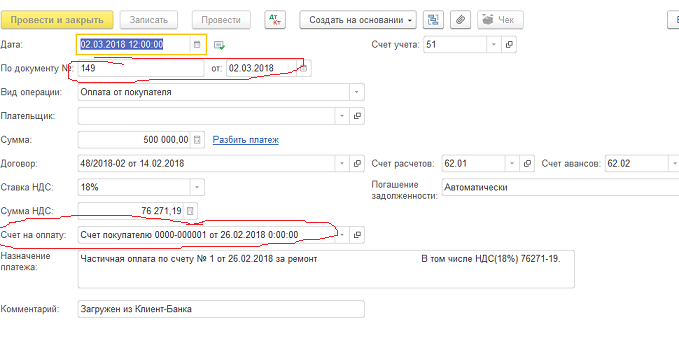Click the Дата input field
This screenshot has width=679, height=364.
(x=134, y=45)
